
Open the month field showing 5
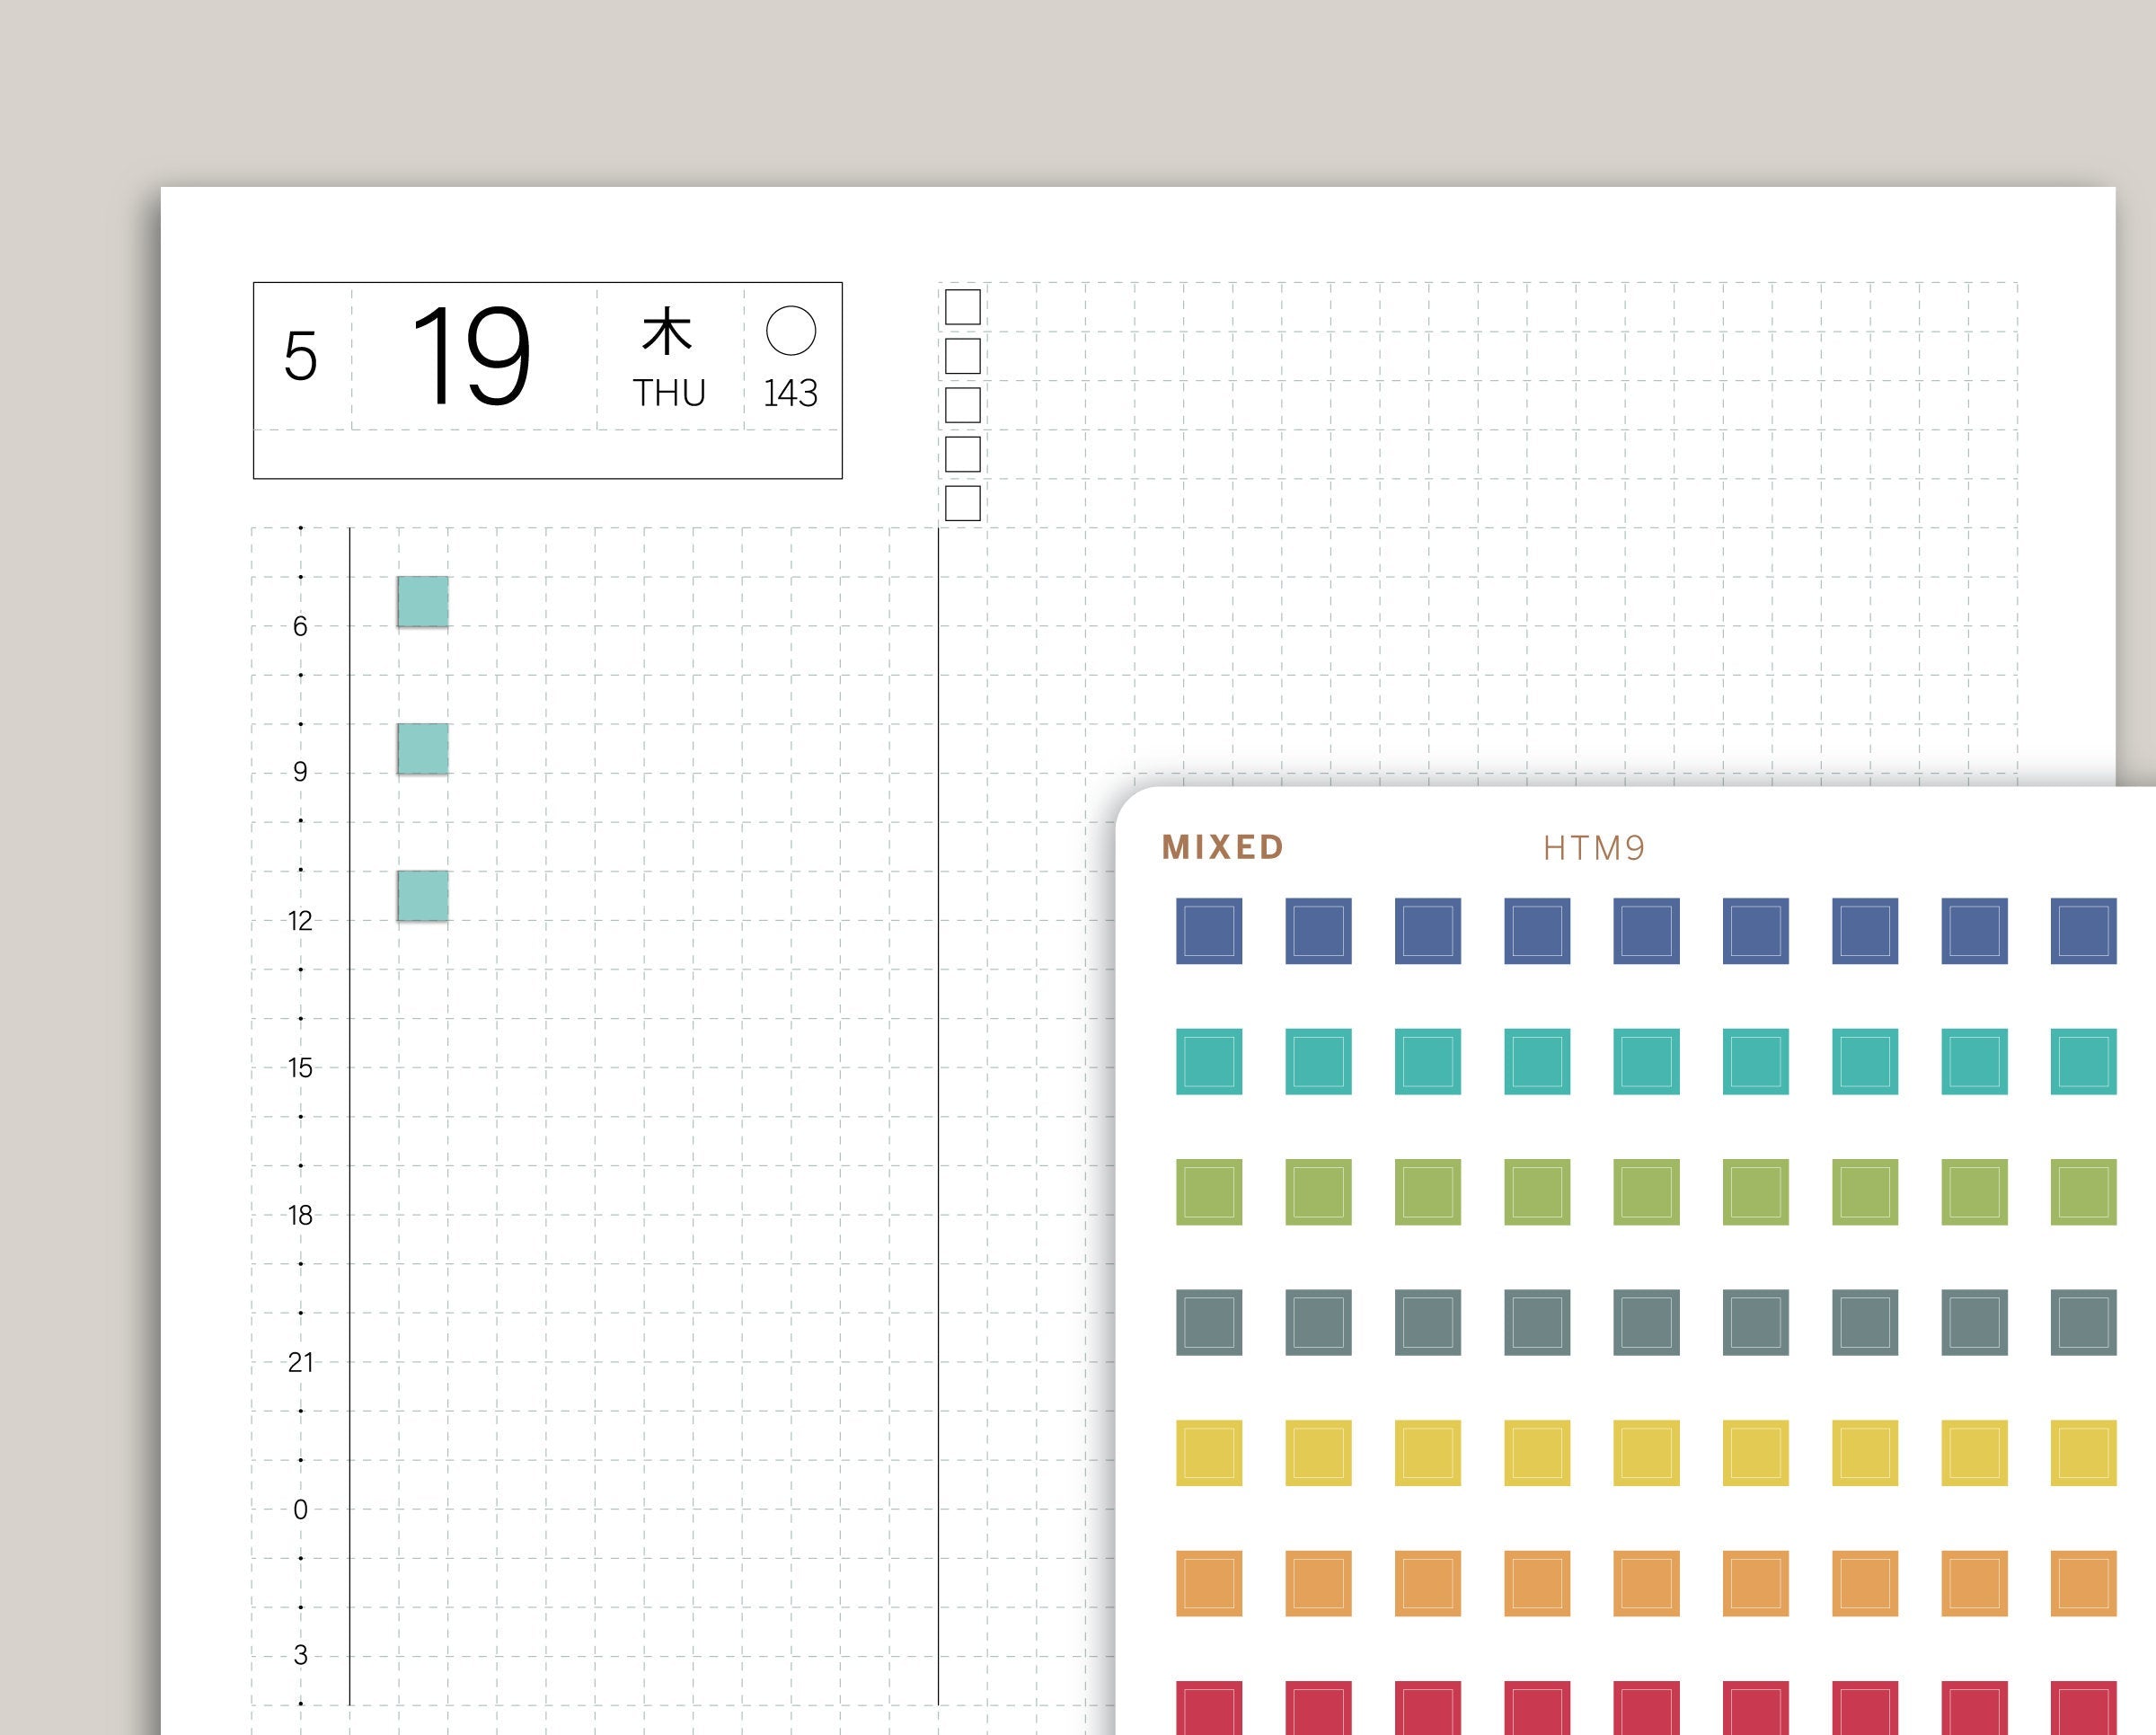tap(302, 352)
